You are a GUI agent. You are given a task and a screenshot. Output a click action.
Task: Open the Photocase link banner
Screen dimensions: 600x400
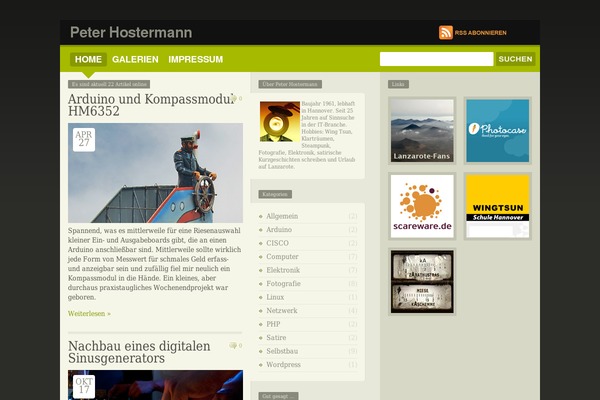(x=498, y=131)
